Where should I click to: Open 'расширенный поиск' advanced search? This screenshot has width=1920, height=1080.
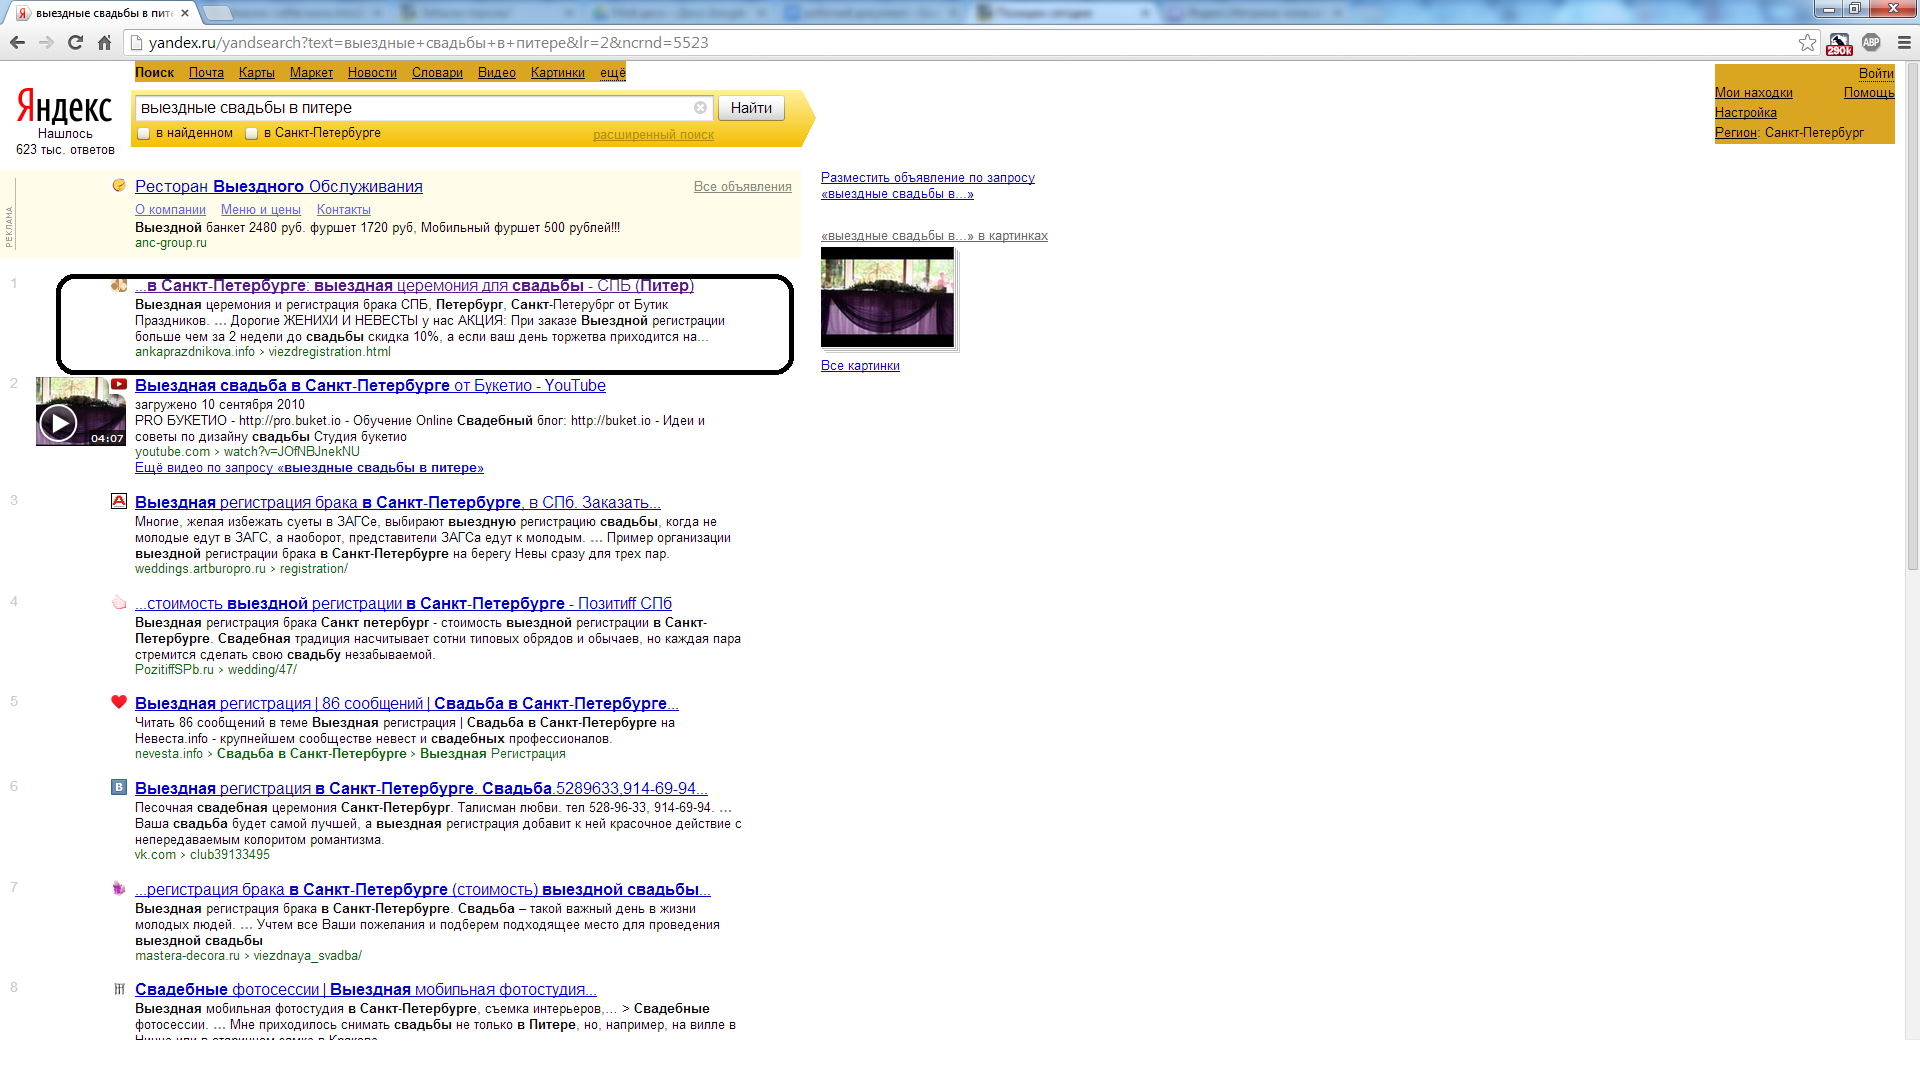653,135
